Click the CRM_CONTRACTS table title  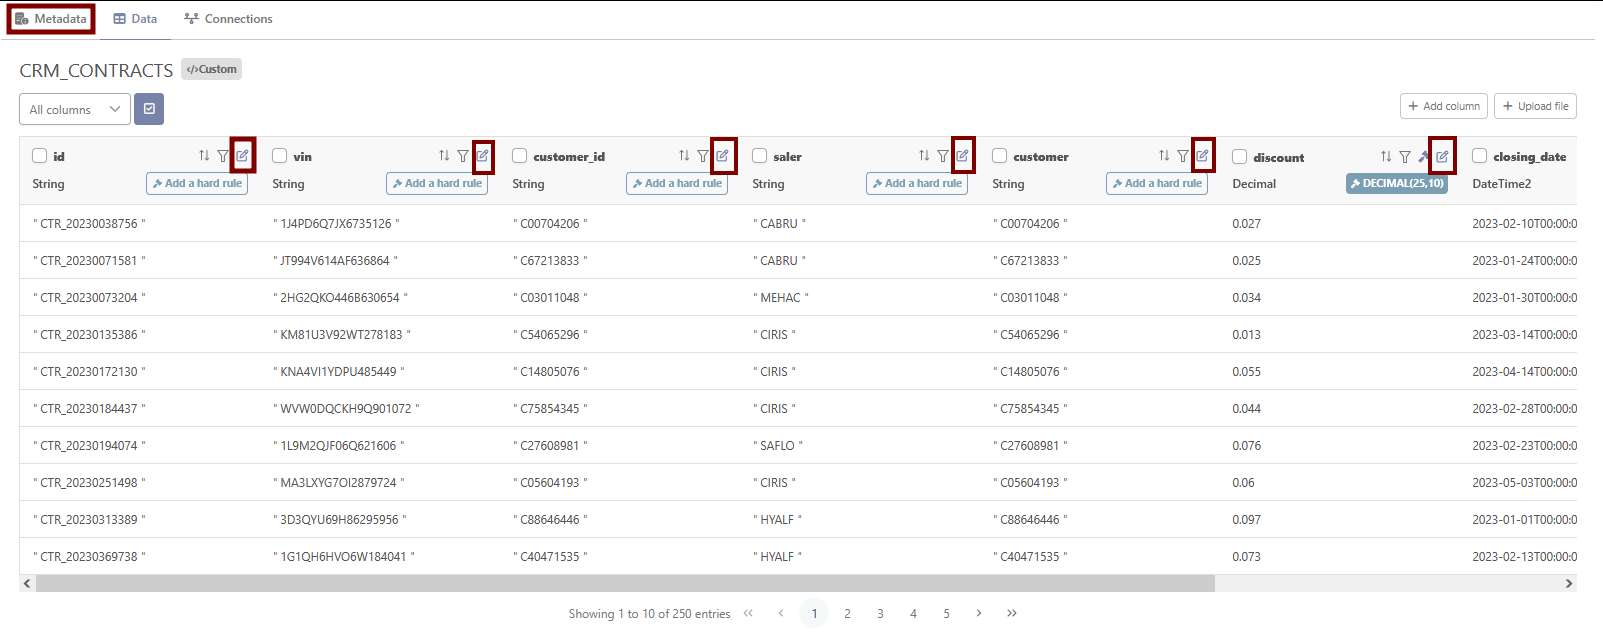[x=96, y=70]
